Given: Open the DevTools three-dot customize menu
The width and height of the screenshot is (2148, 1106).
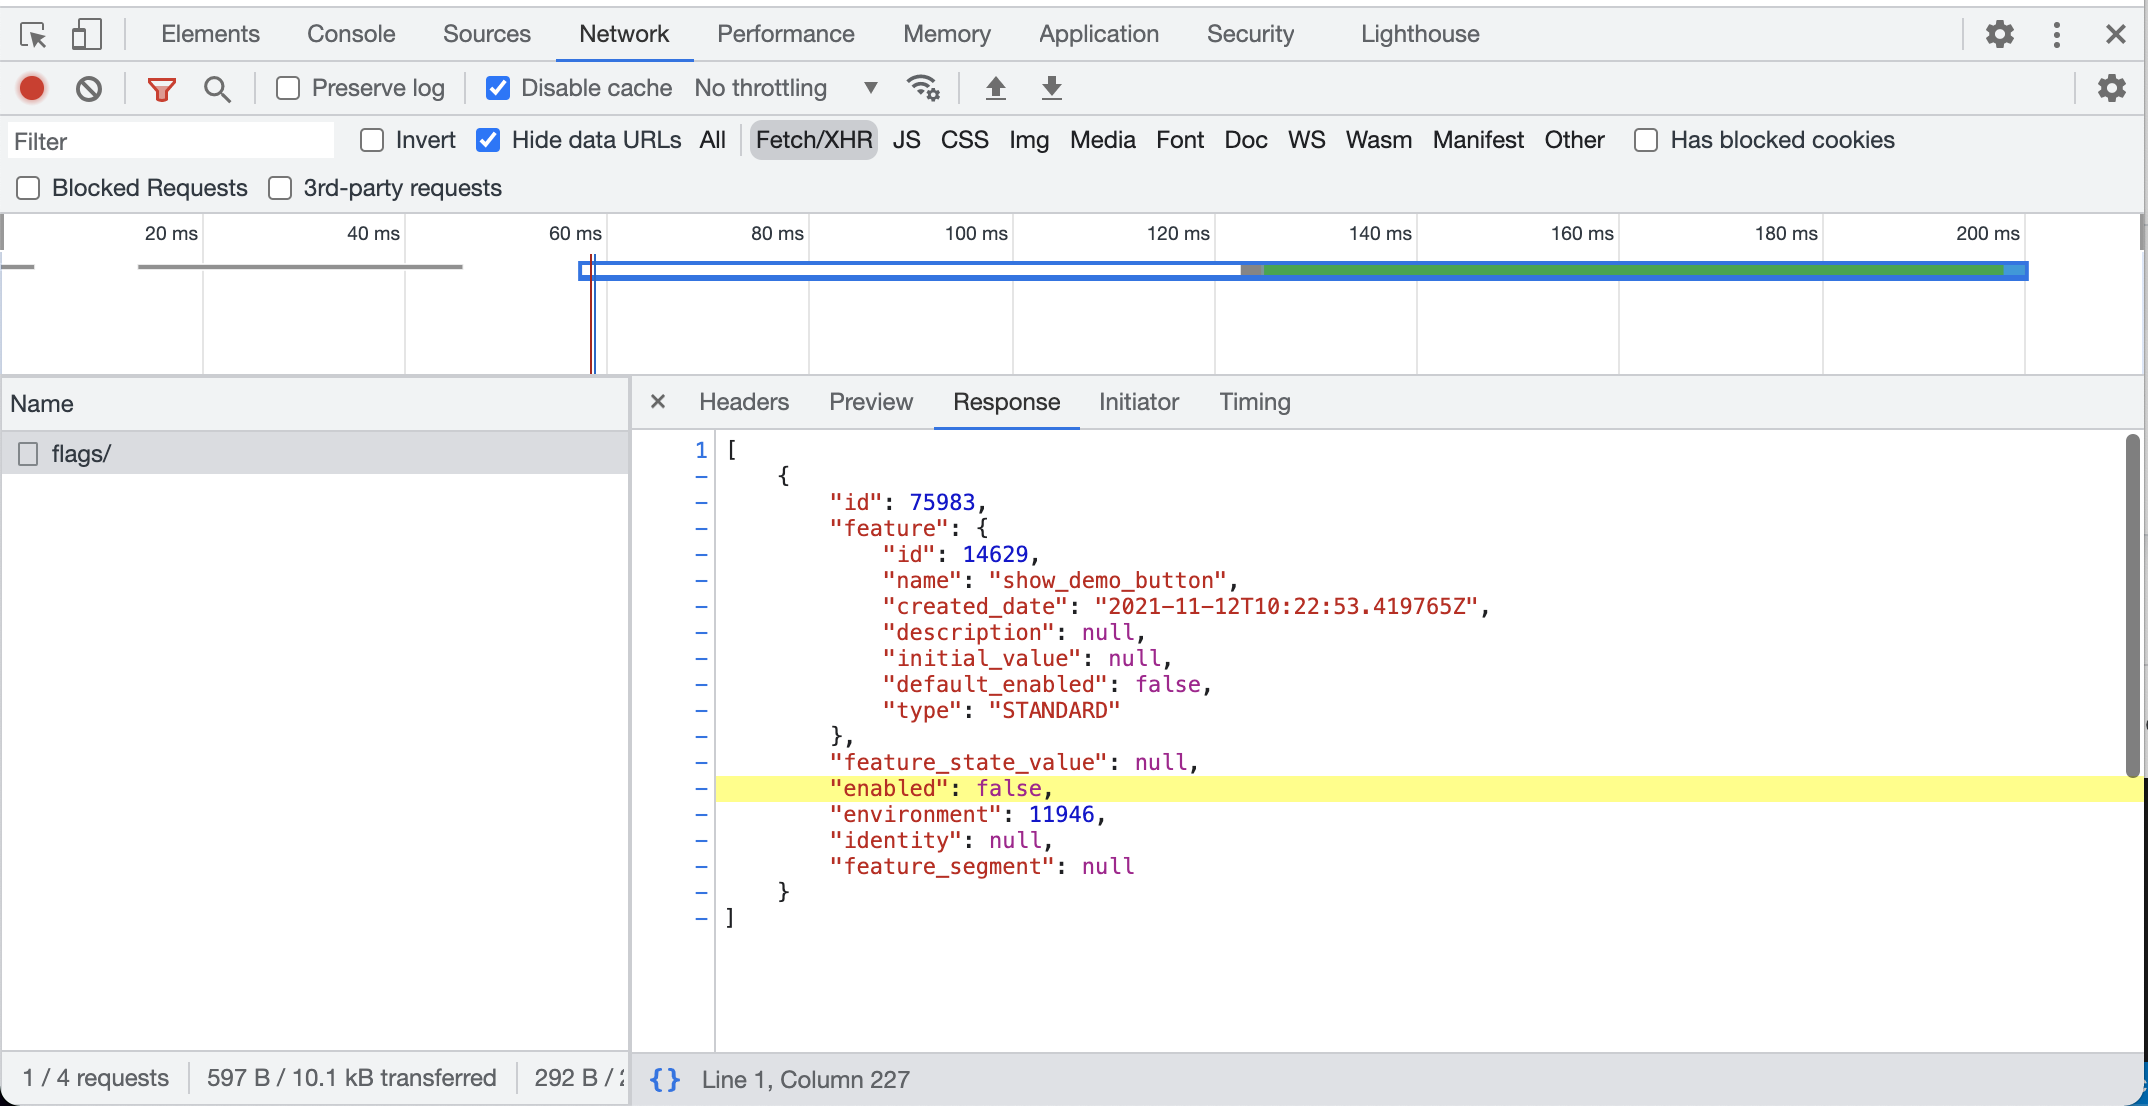Looking at the screenshot, I should point(2056,35).
